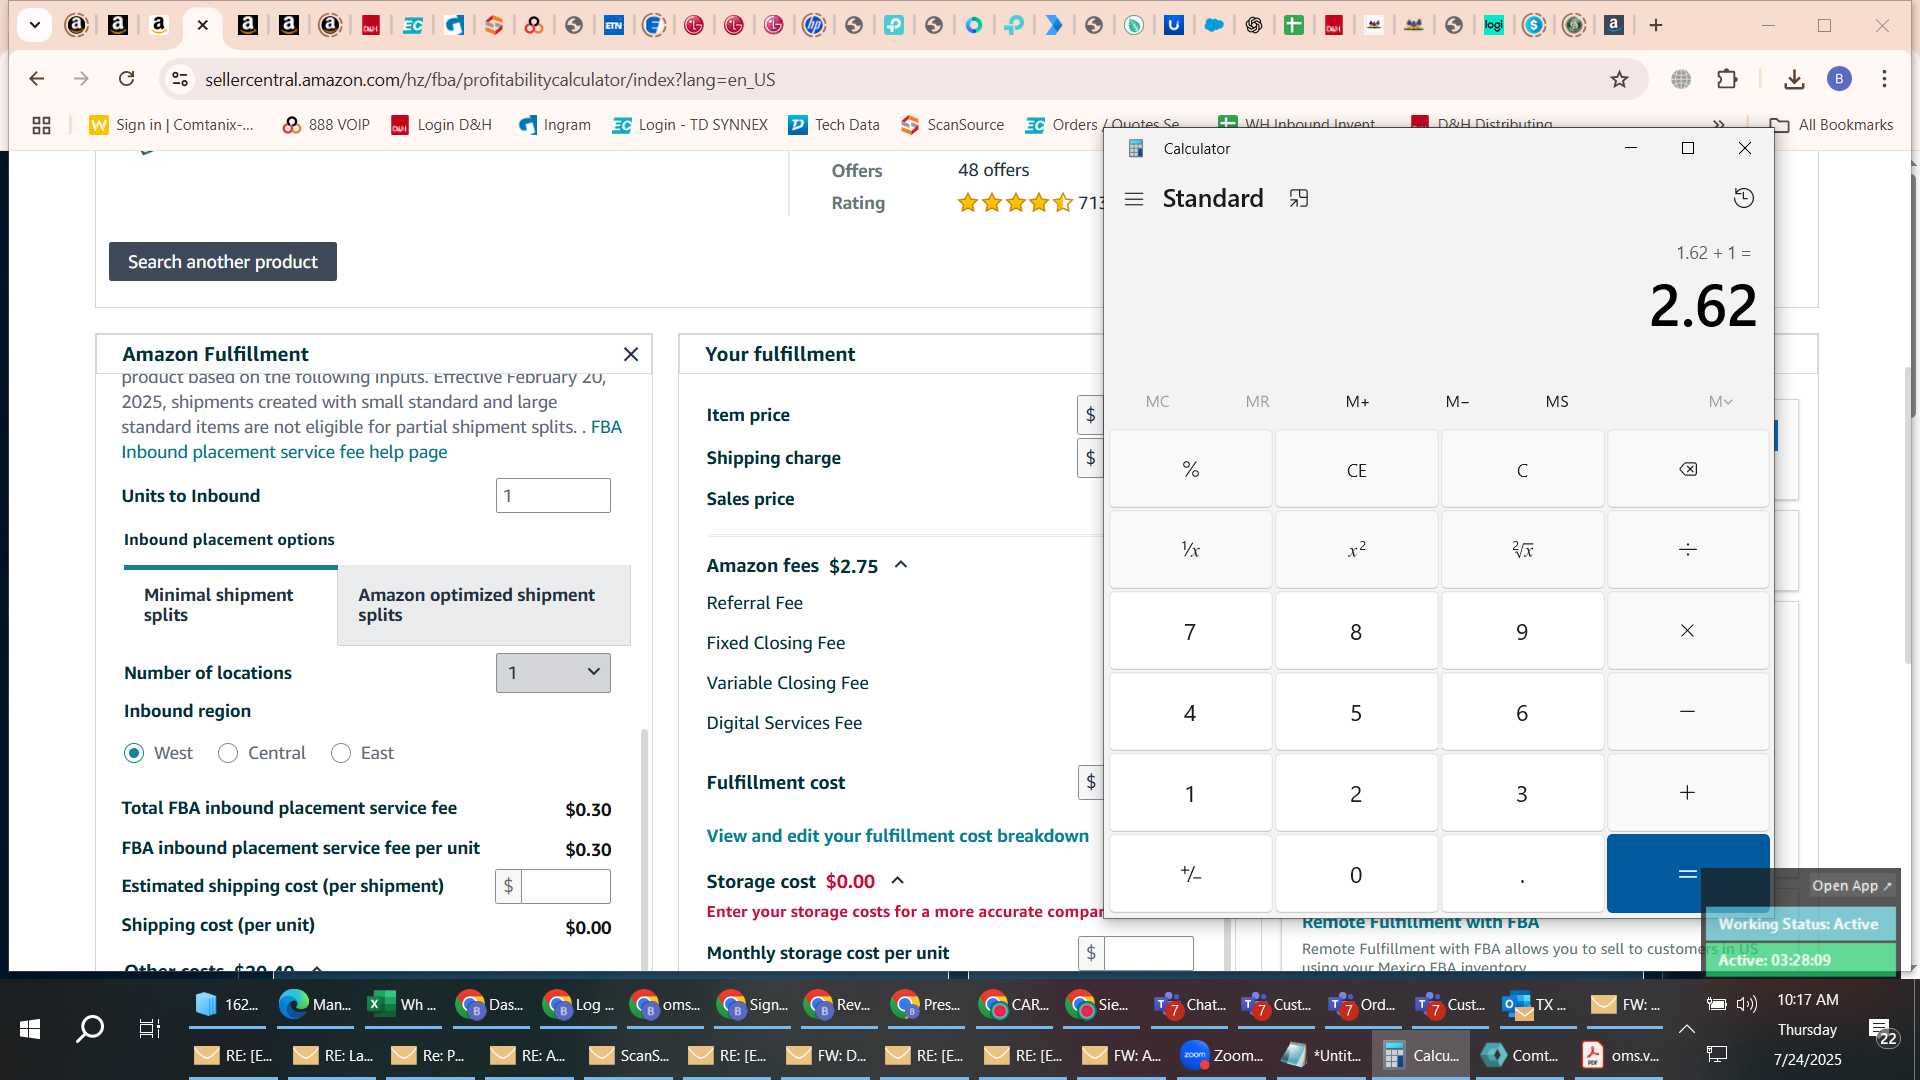The height and width of the screenshot is (1080, 1920).
Task: Click the Calculator decimal point key
Action: pyautogui.click(x=1522, y=874)
